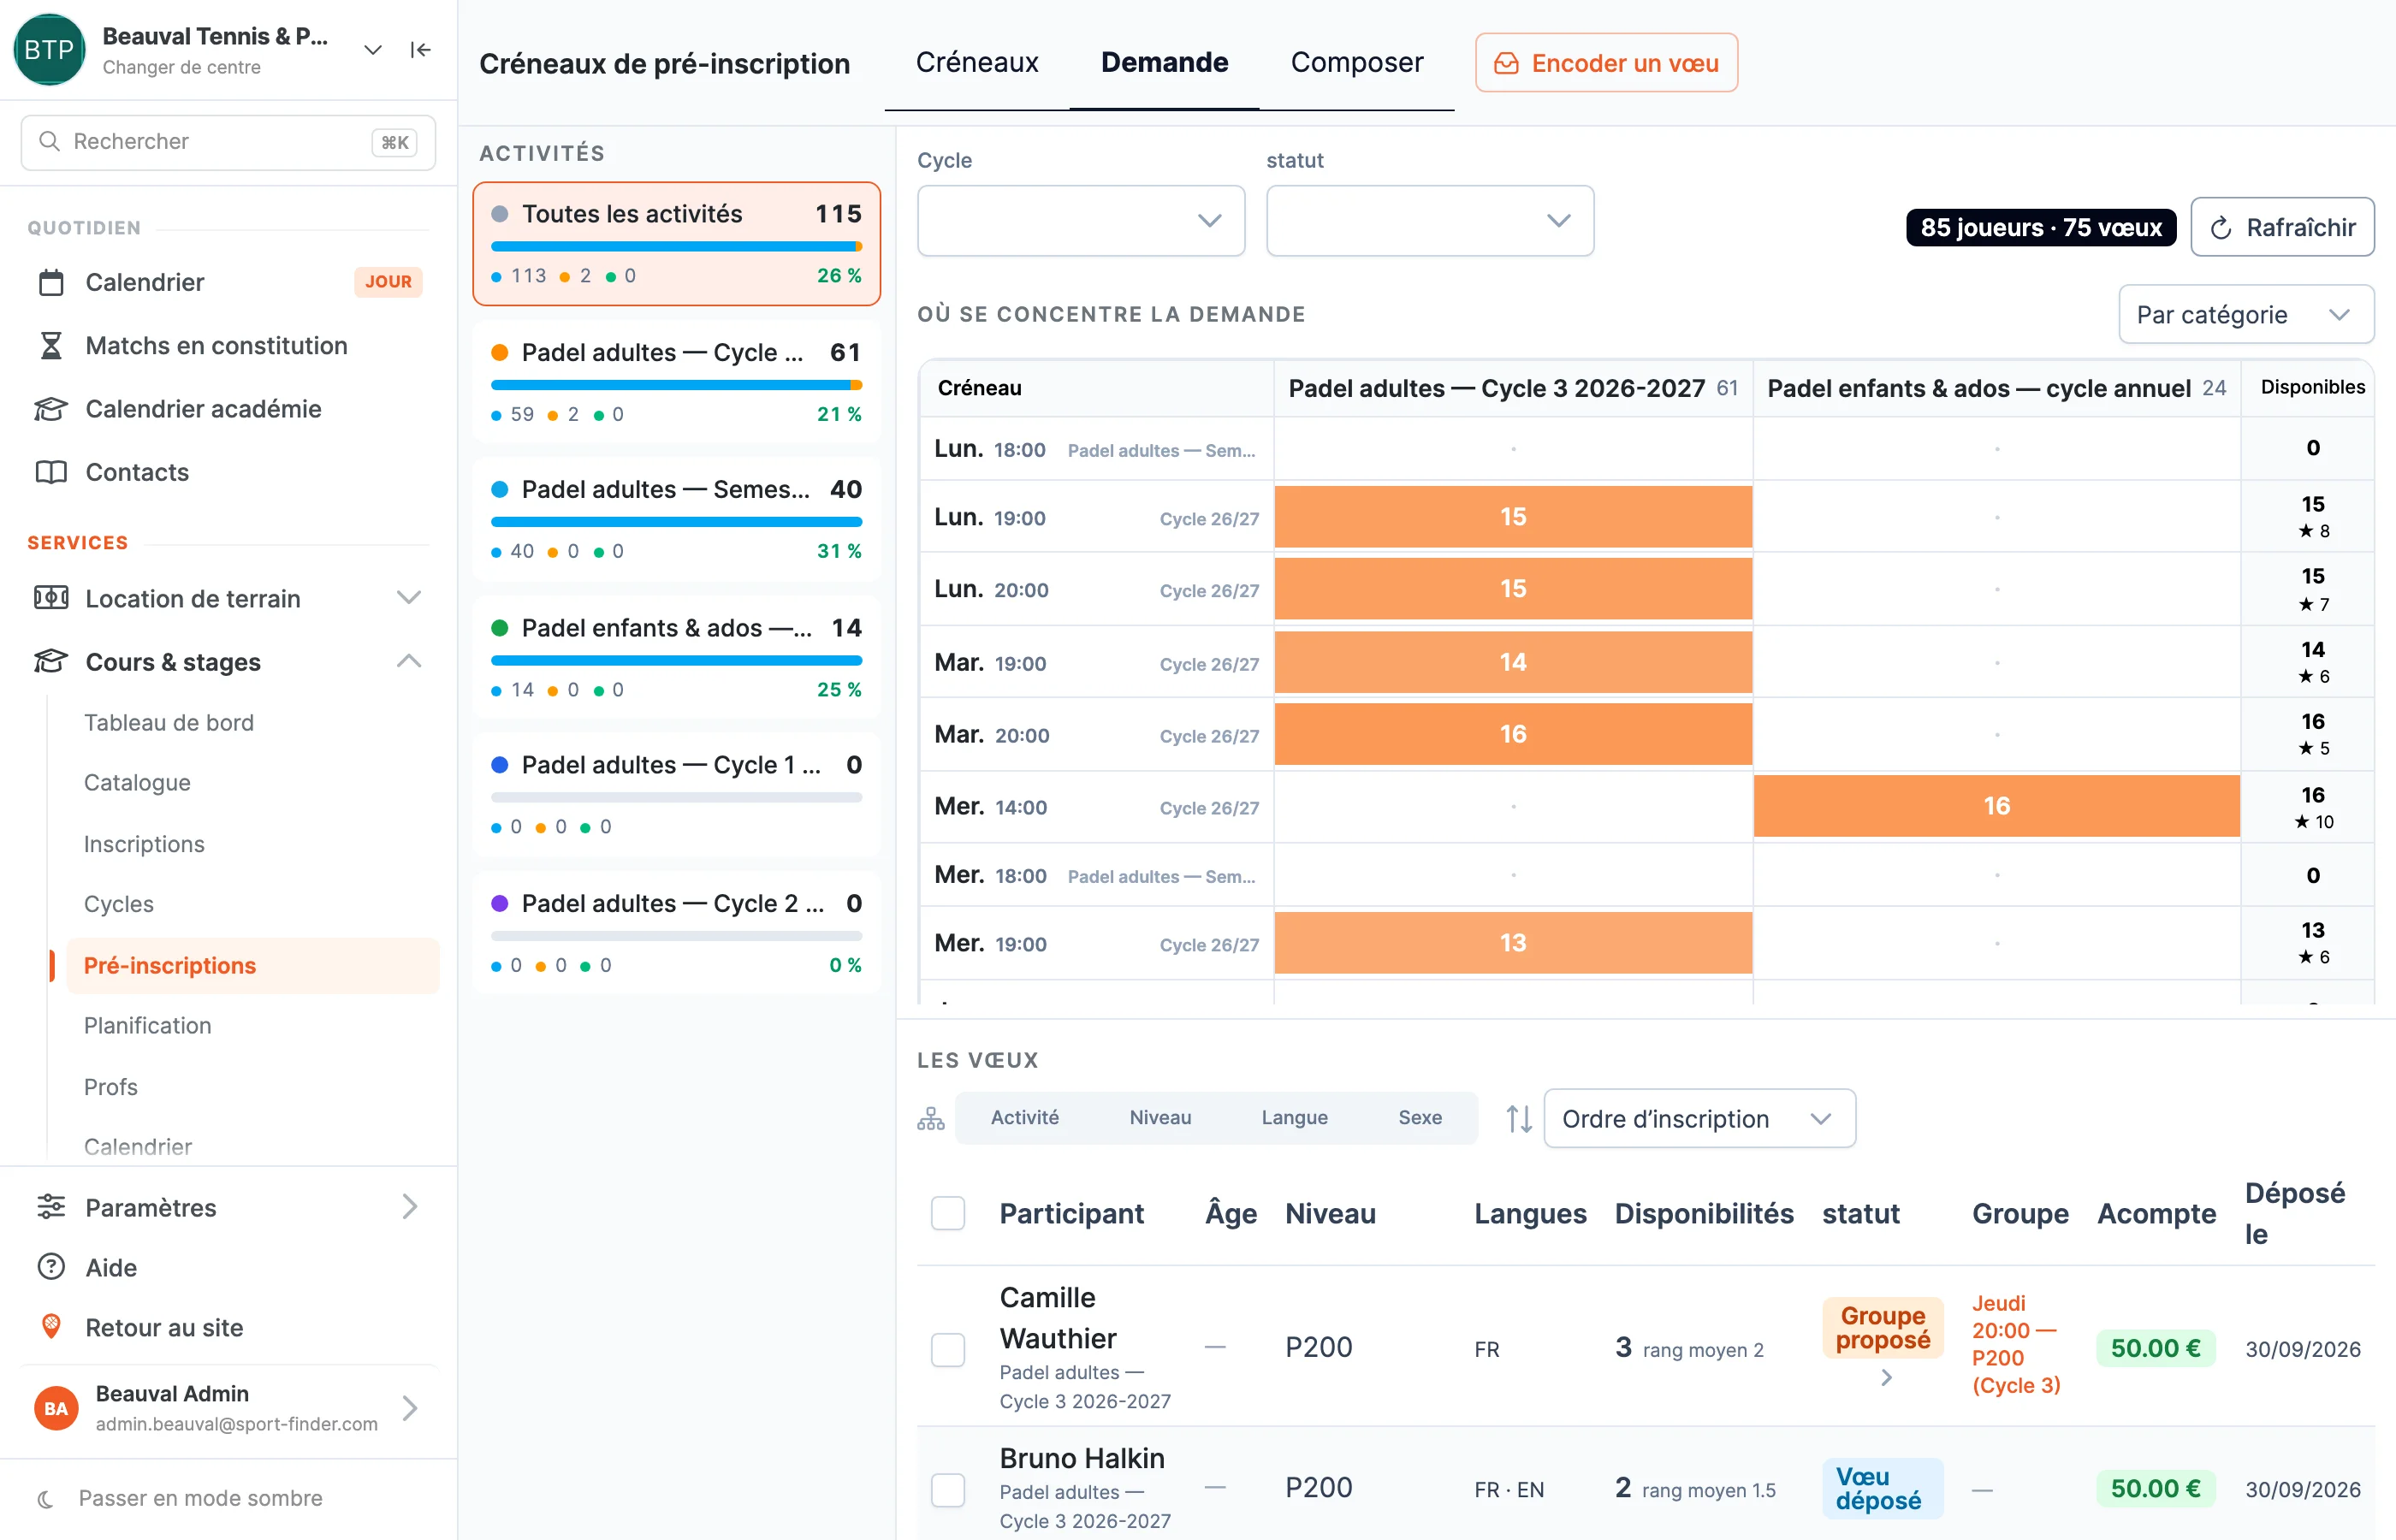Click the Aide question mark icon

[x=51, y=1267]
